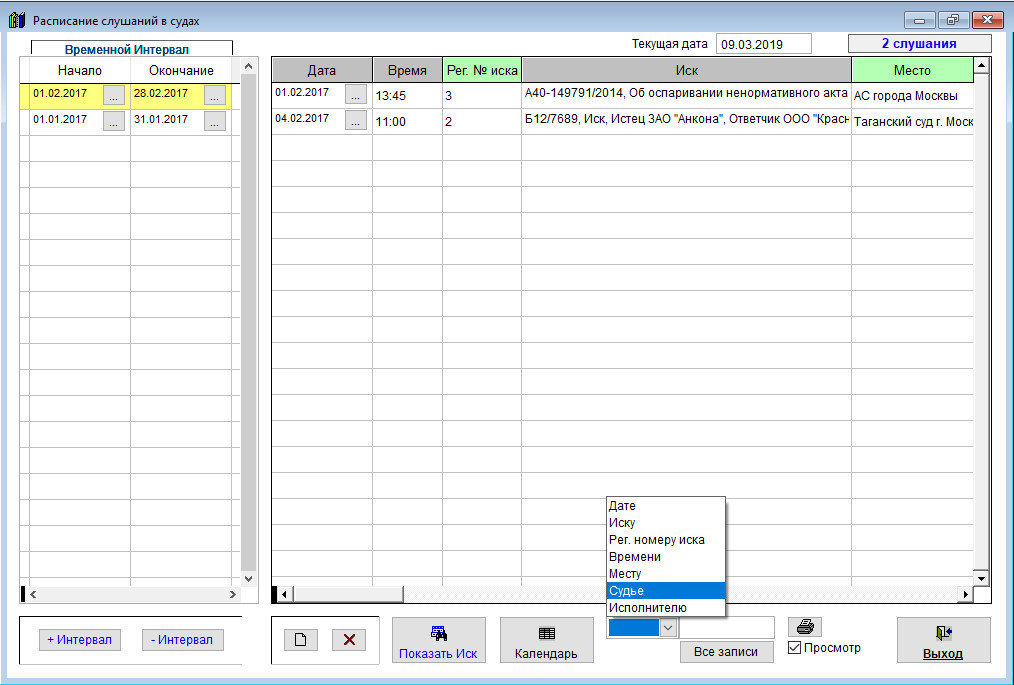Open date picker for hearing 01.02.2017
The width and height of the screenshot is (1014, 685).
[356, 94]
